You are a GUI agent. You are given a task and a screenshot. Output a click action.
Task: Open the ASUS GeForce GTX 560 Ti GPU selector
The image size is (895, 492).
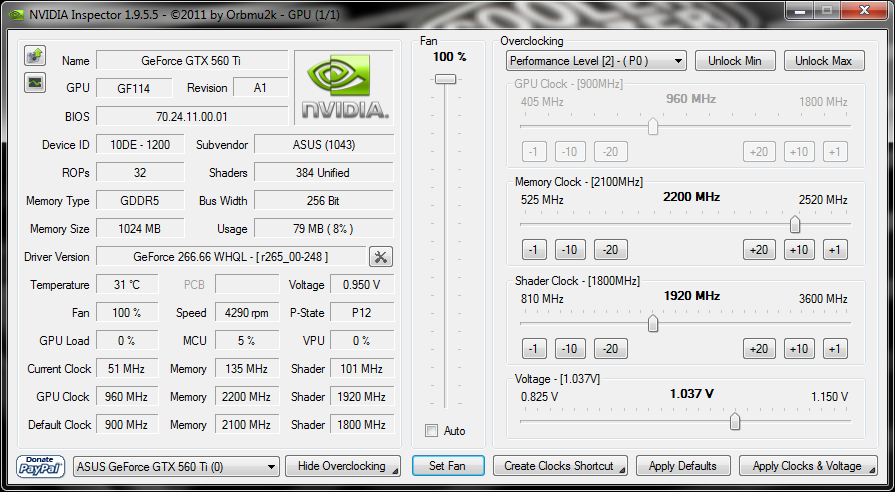(x=176, y=467)
